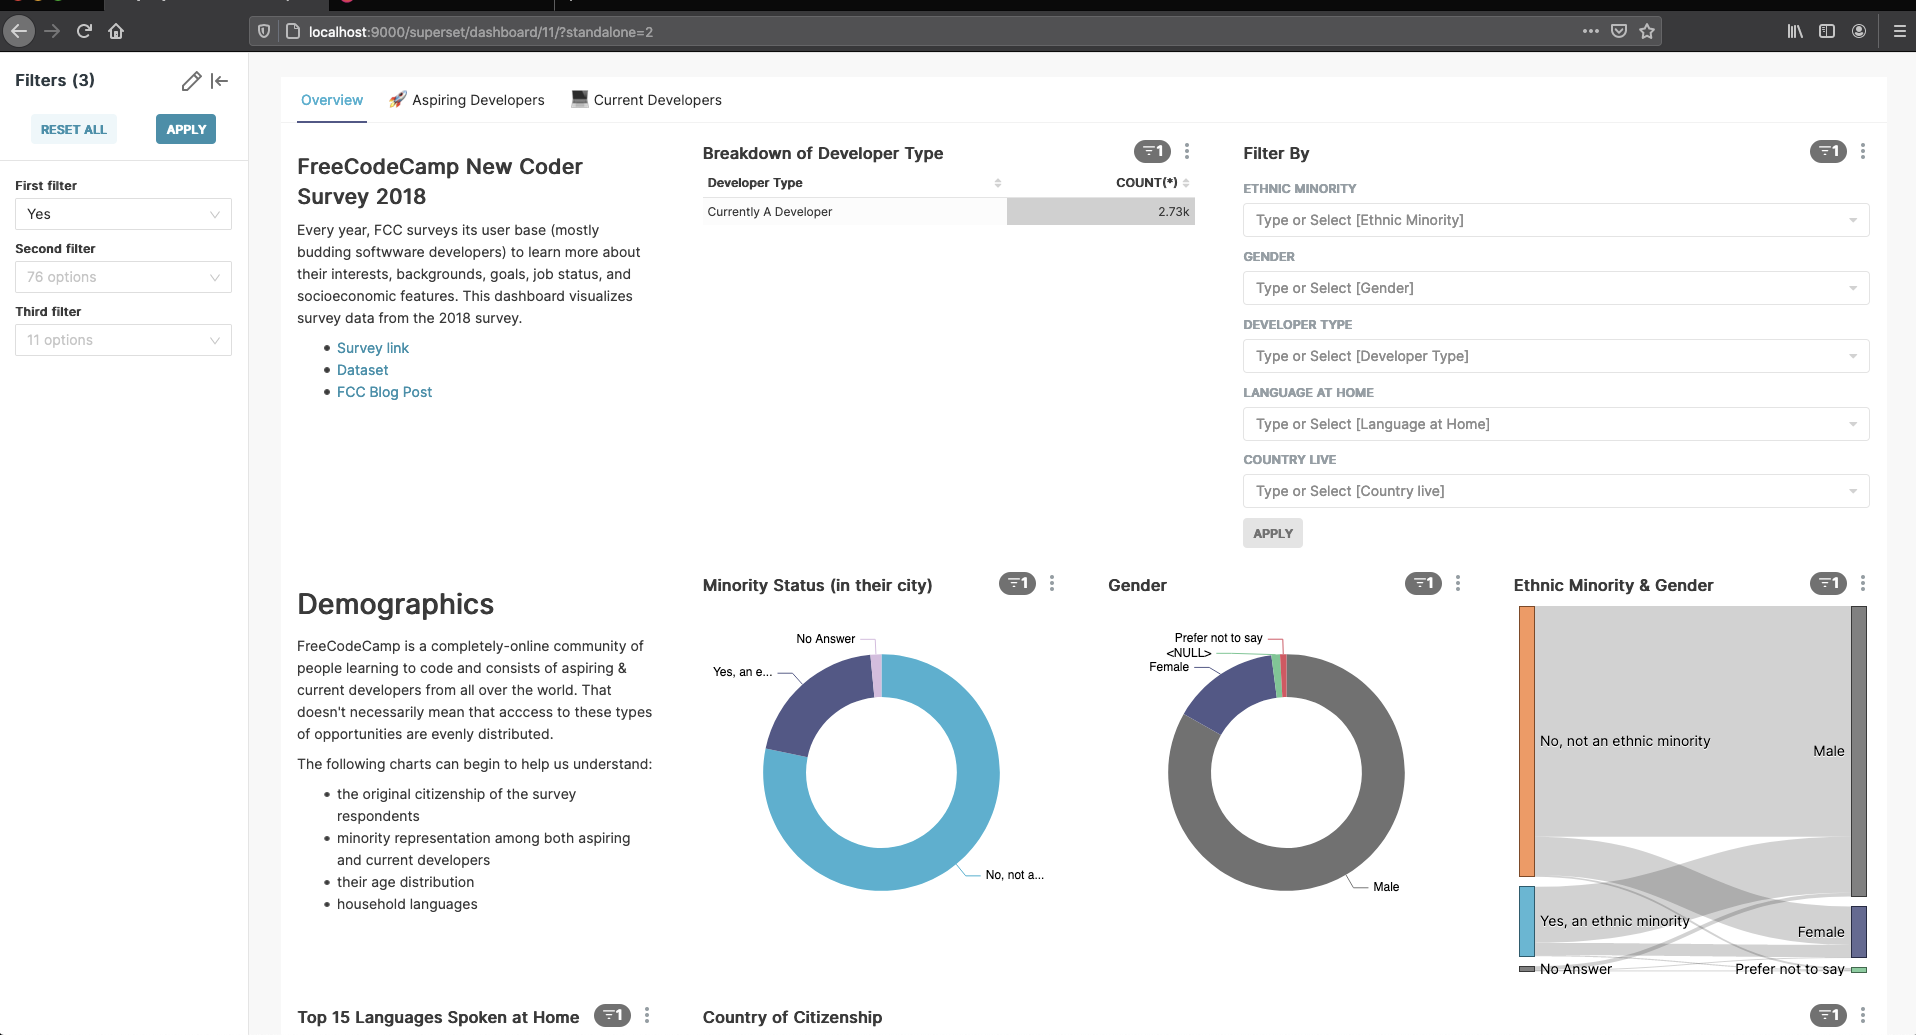
Task: Open the Ethnic Minority select box
Action: coord(1556,220)
